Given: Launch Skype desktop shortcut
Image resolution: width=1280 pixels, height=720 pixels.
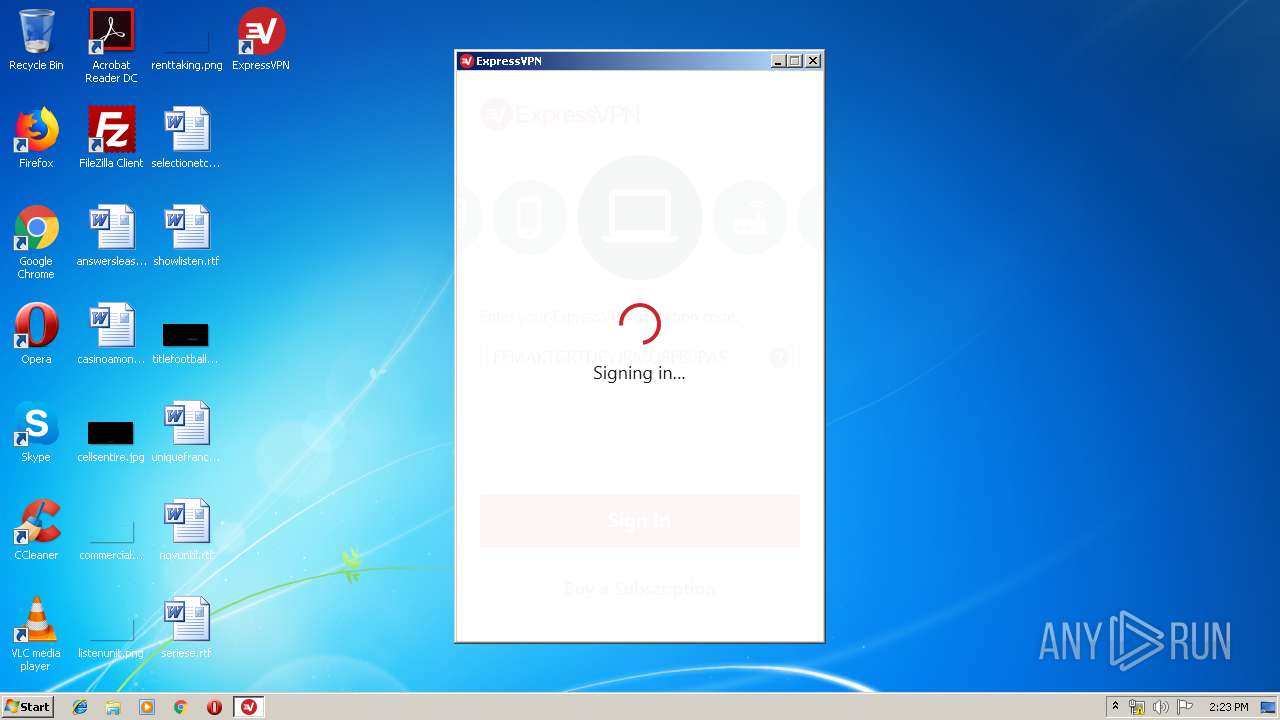Looking at the screenshot, I should point(36,432).
